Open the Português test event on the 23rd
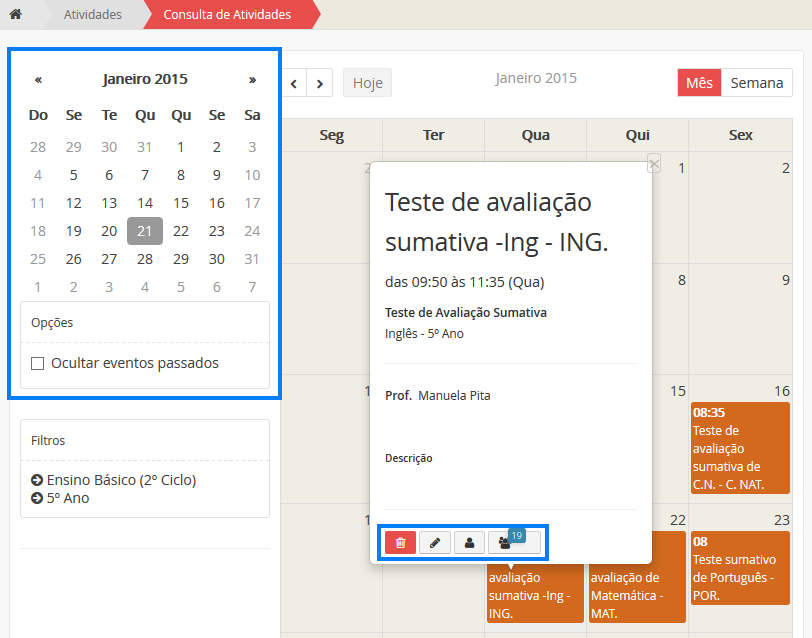This screenshot has height=638, width=812. pos(739,568)
